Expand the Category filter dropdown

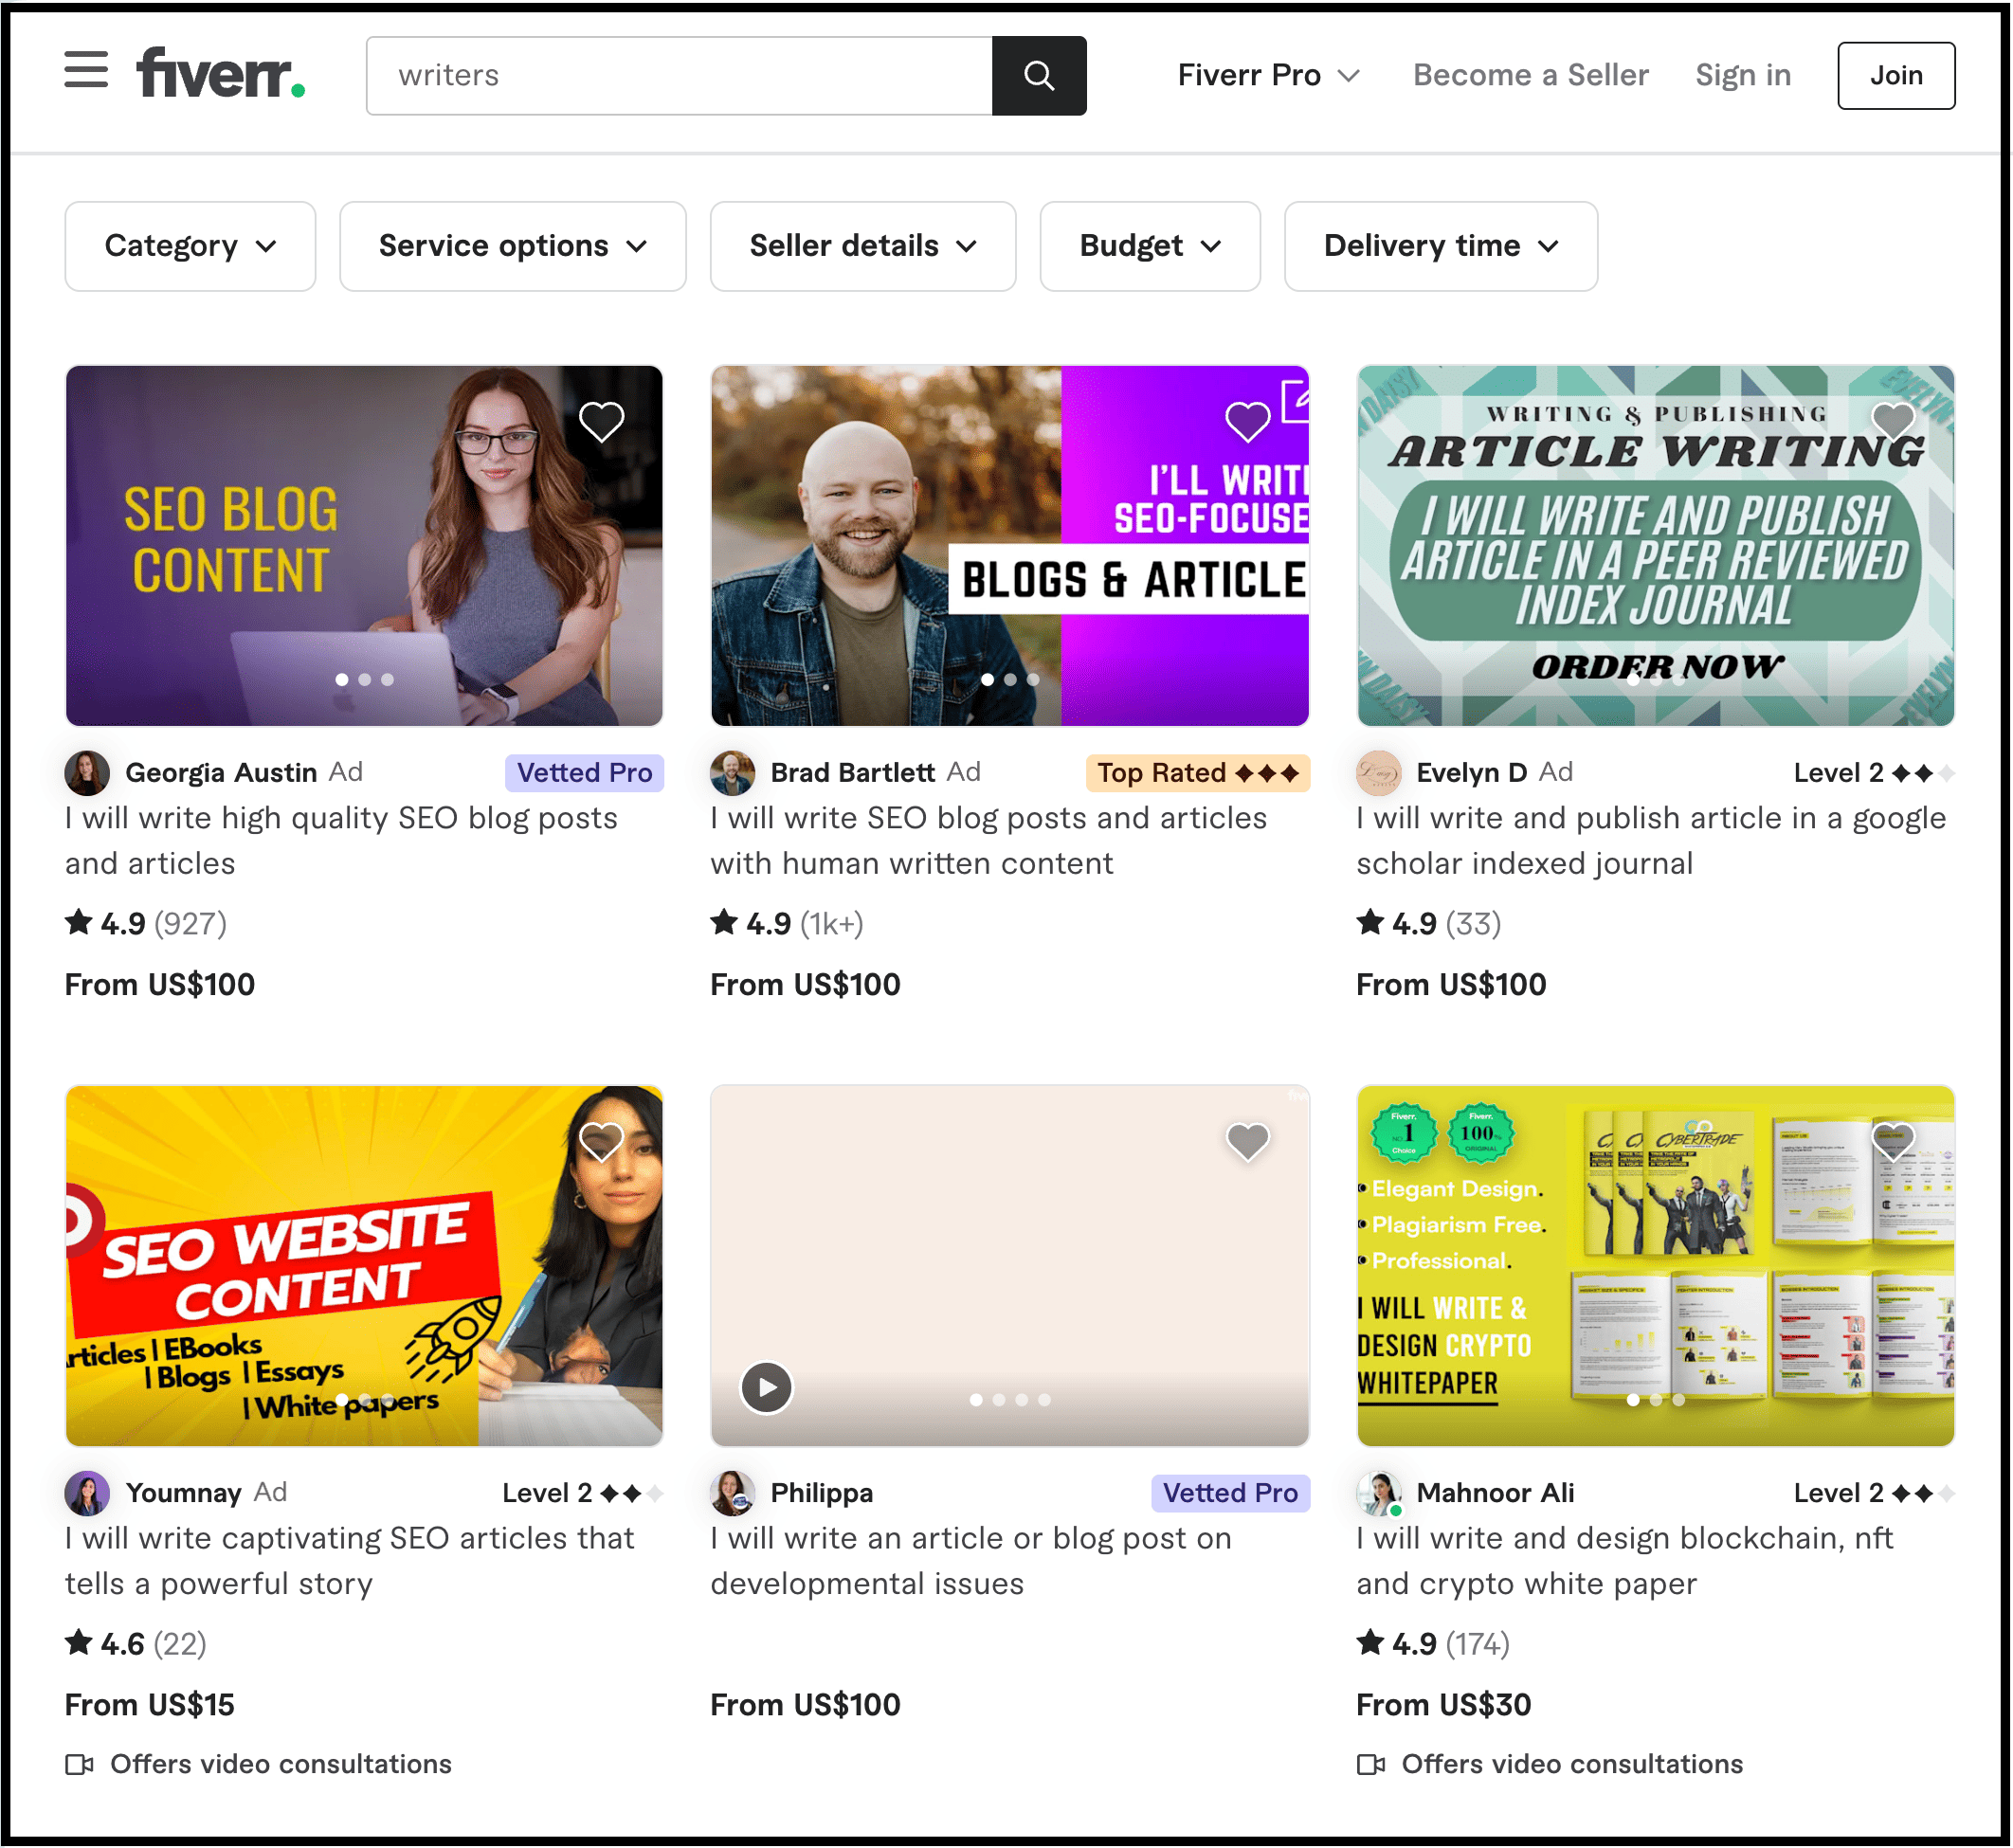point(190,246)
